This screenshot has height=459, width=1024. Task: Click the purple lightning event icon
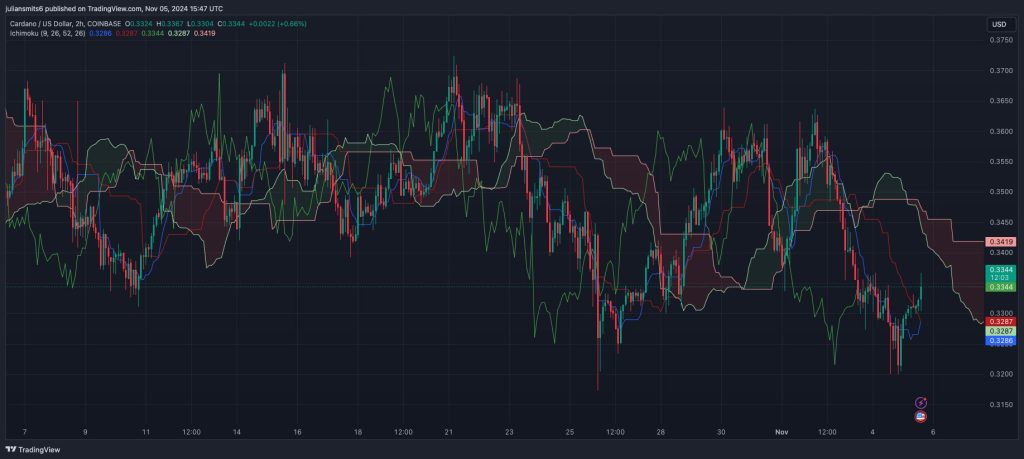[x=920, y=402]
